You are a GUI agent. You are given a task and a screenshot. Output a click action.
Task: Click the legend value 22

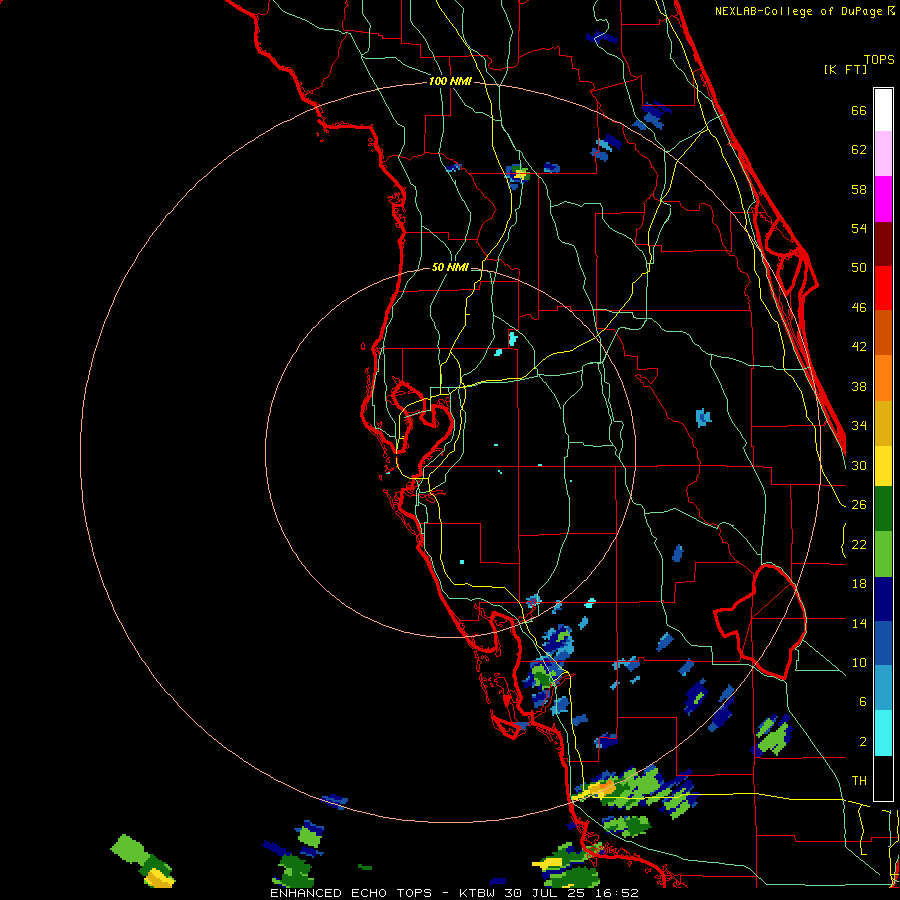(x=859, y=544)
